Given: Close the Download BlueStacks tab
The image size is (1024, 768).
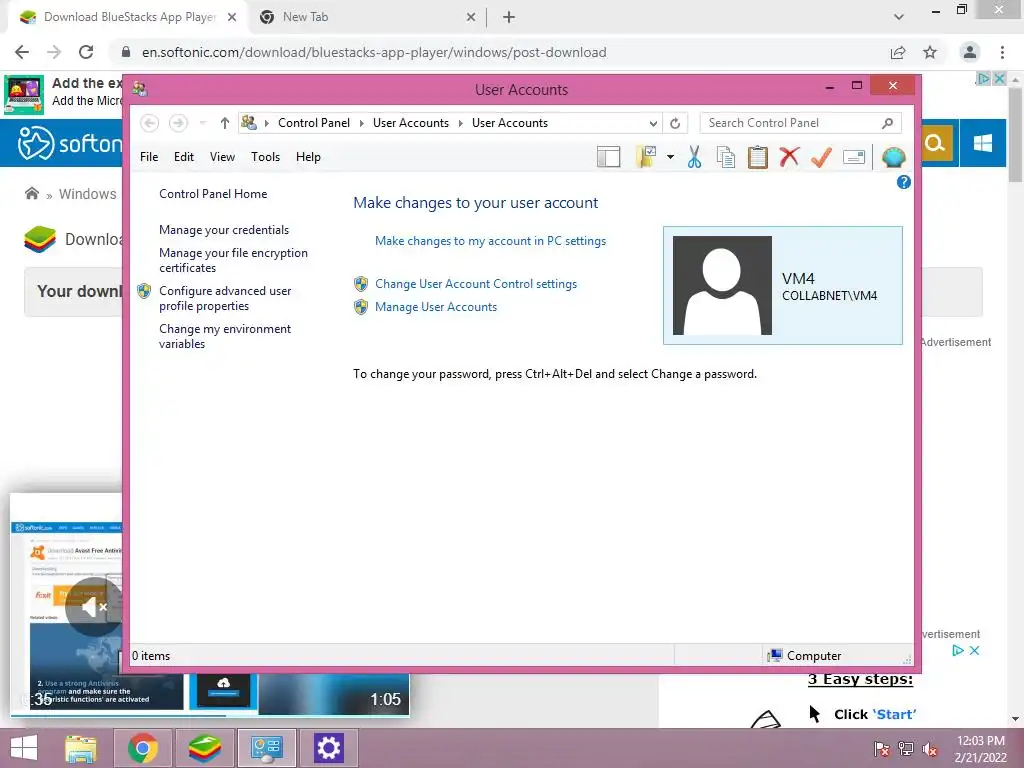Looking at the screenshot, I should 232,18.
